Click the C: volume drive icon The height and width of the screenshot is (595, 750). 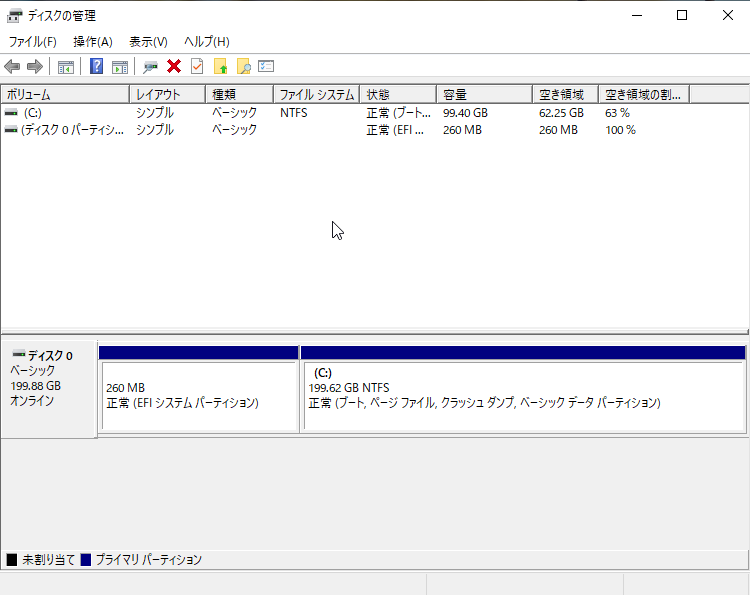click(x=11, y=113)
